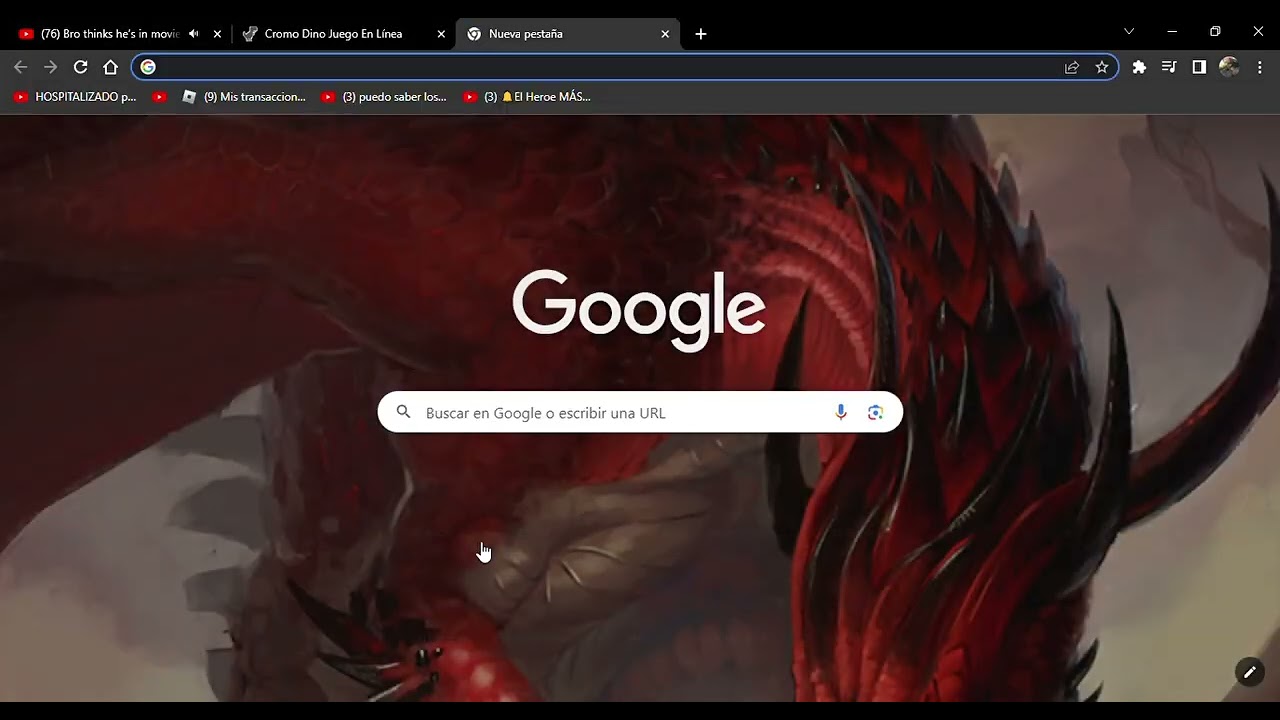
Task: Open a new tab with the plus button
Action: [701, 34]
